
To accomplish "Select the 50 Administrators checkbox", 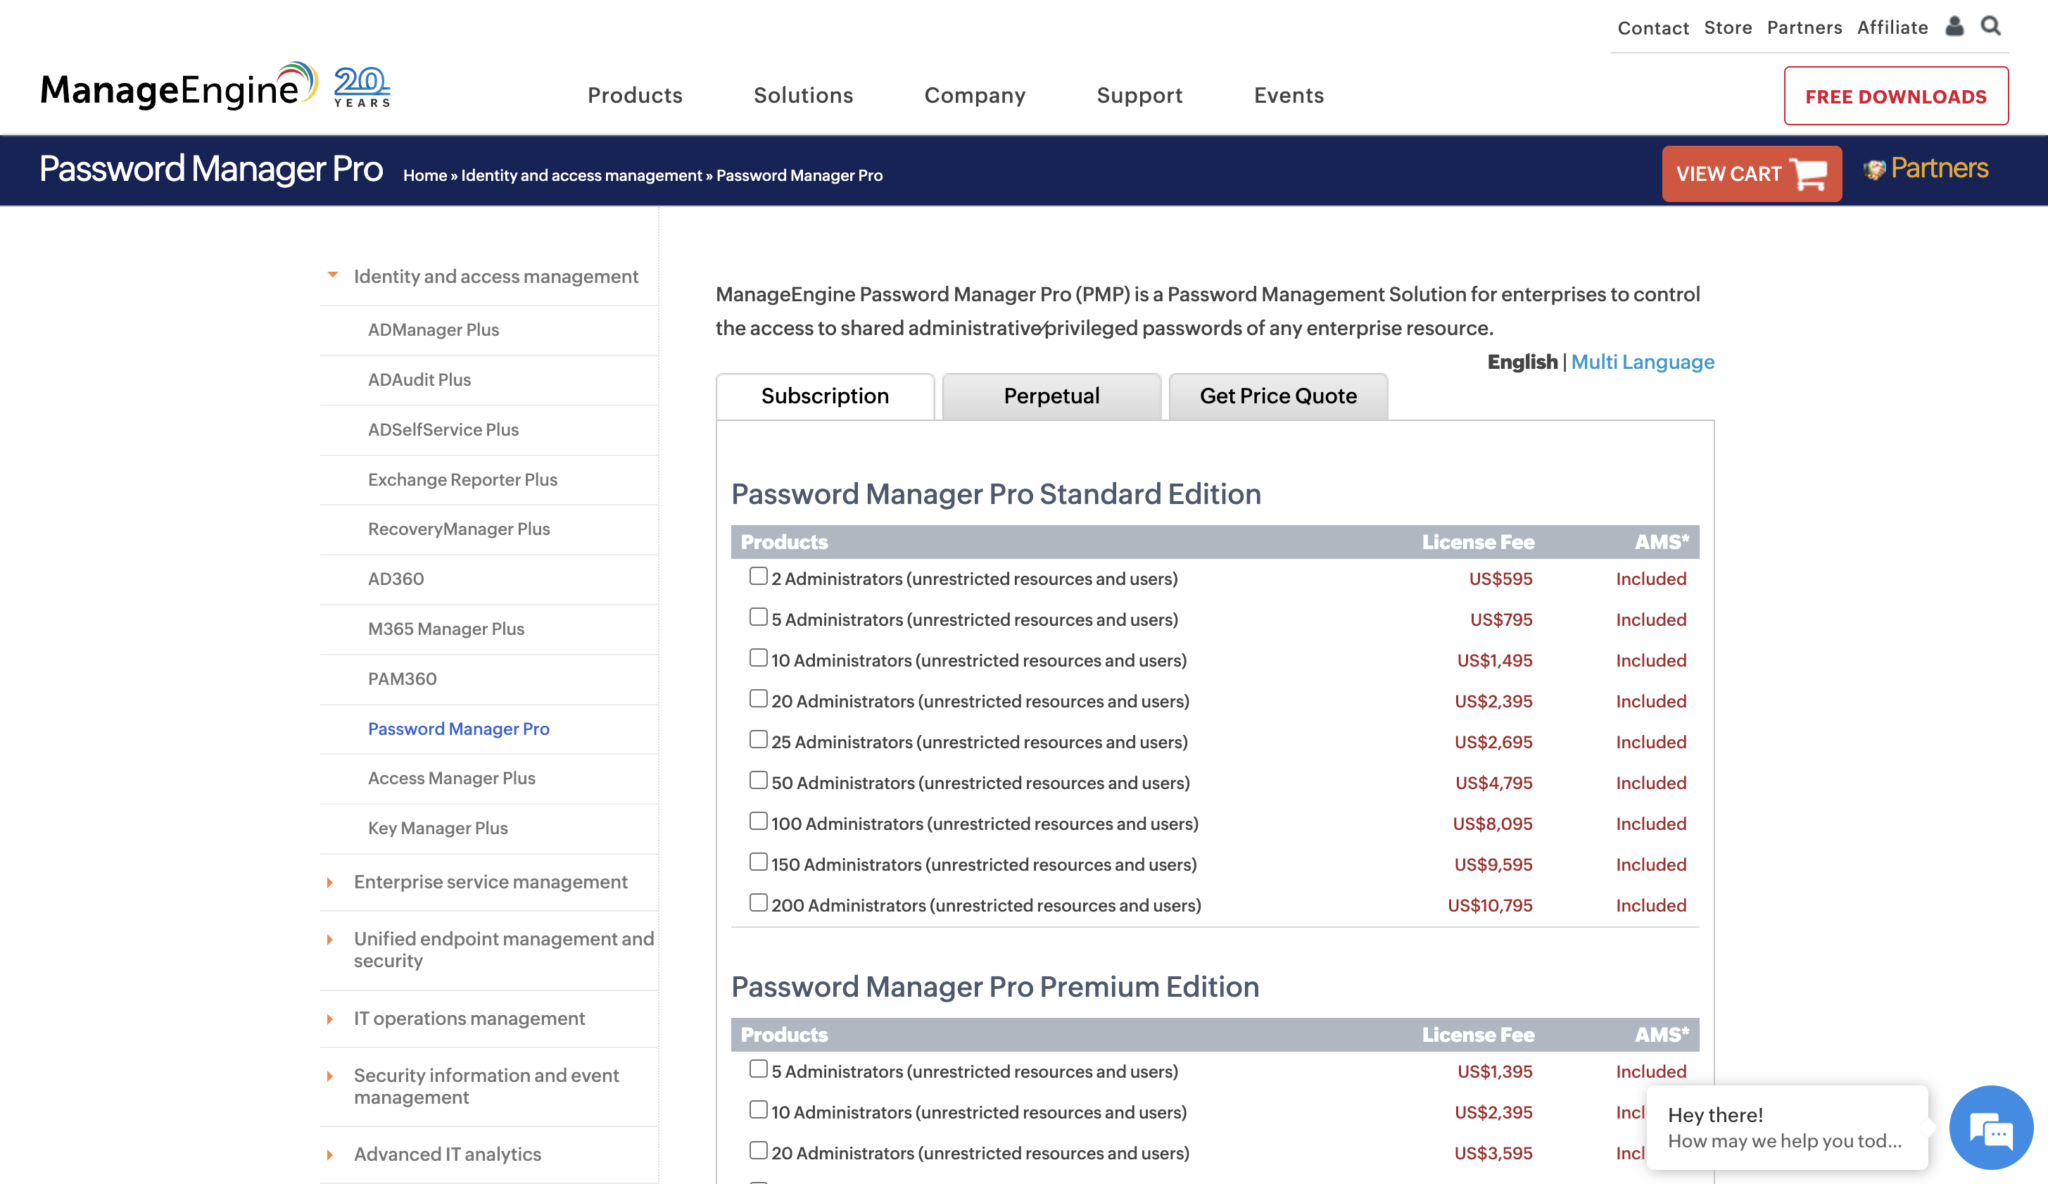I will click(758, 781).
